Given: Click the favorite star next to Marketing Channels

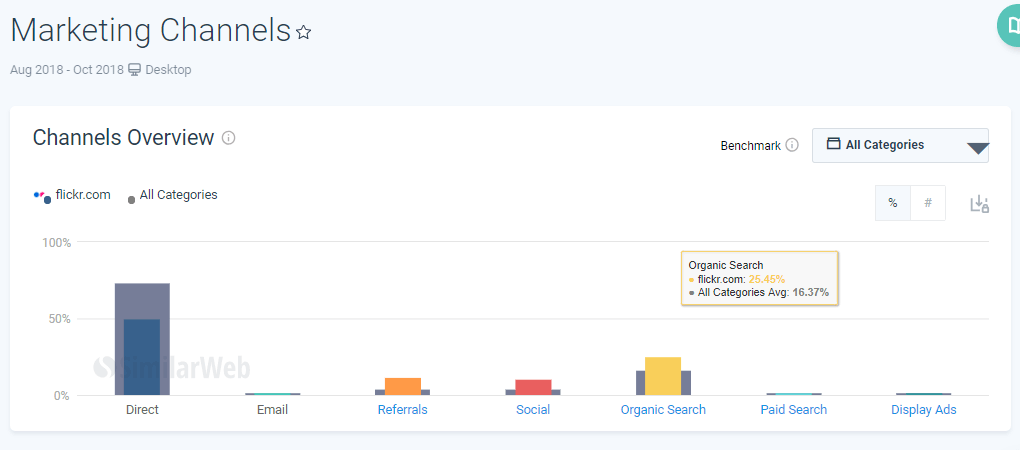Looking at the screenshot, I should (304, 33).
